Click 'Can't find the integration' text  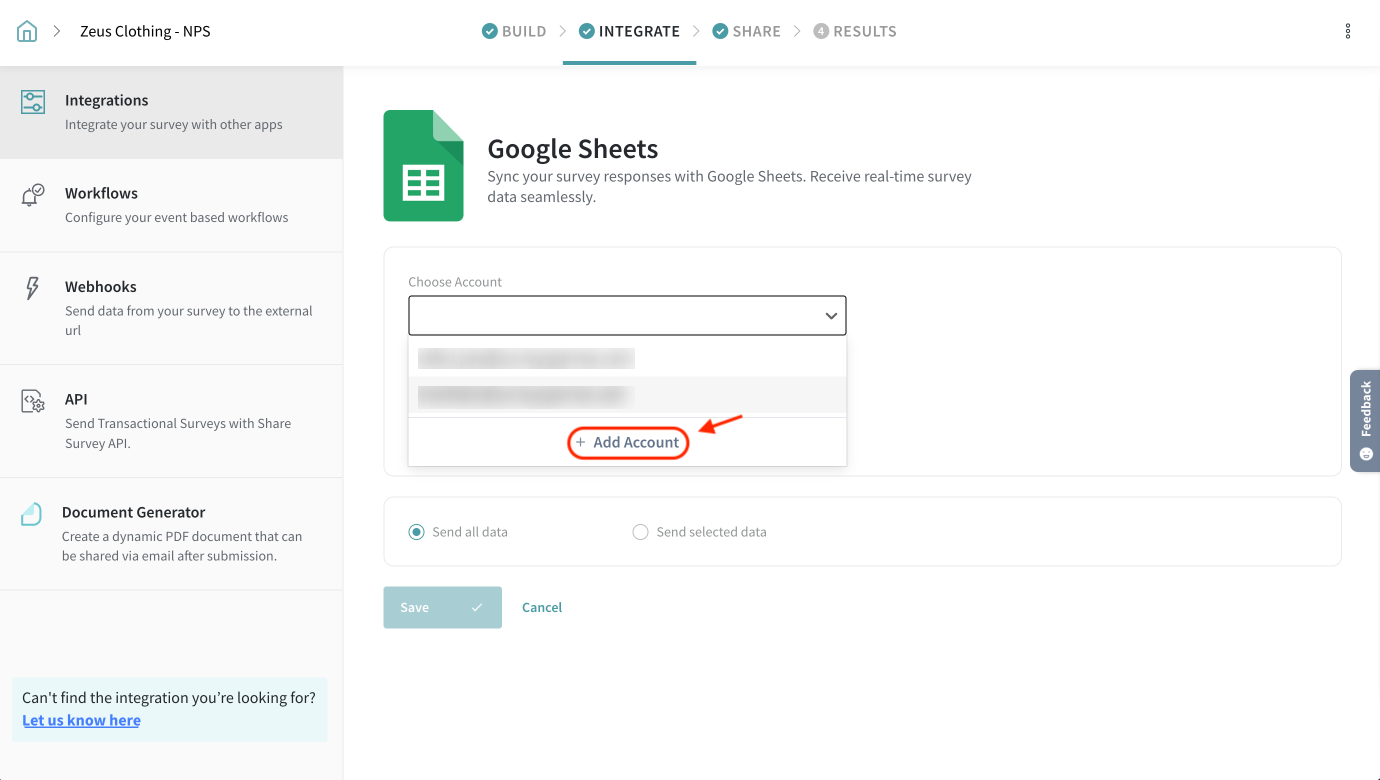tap(169, 698)
